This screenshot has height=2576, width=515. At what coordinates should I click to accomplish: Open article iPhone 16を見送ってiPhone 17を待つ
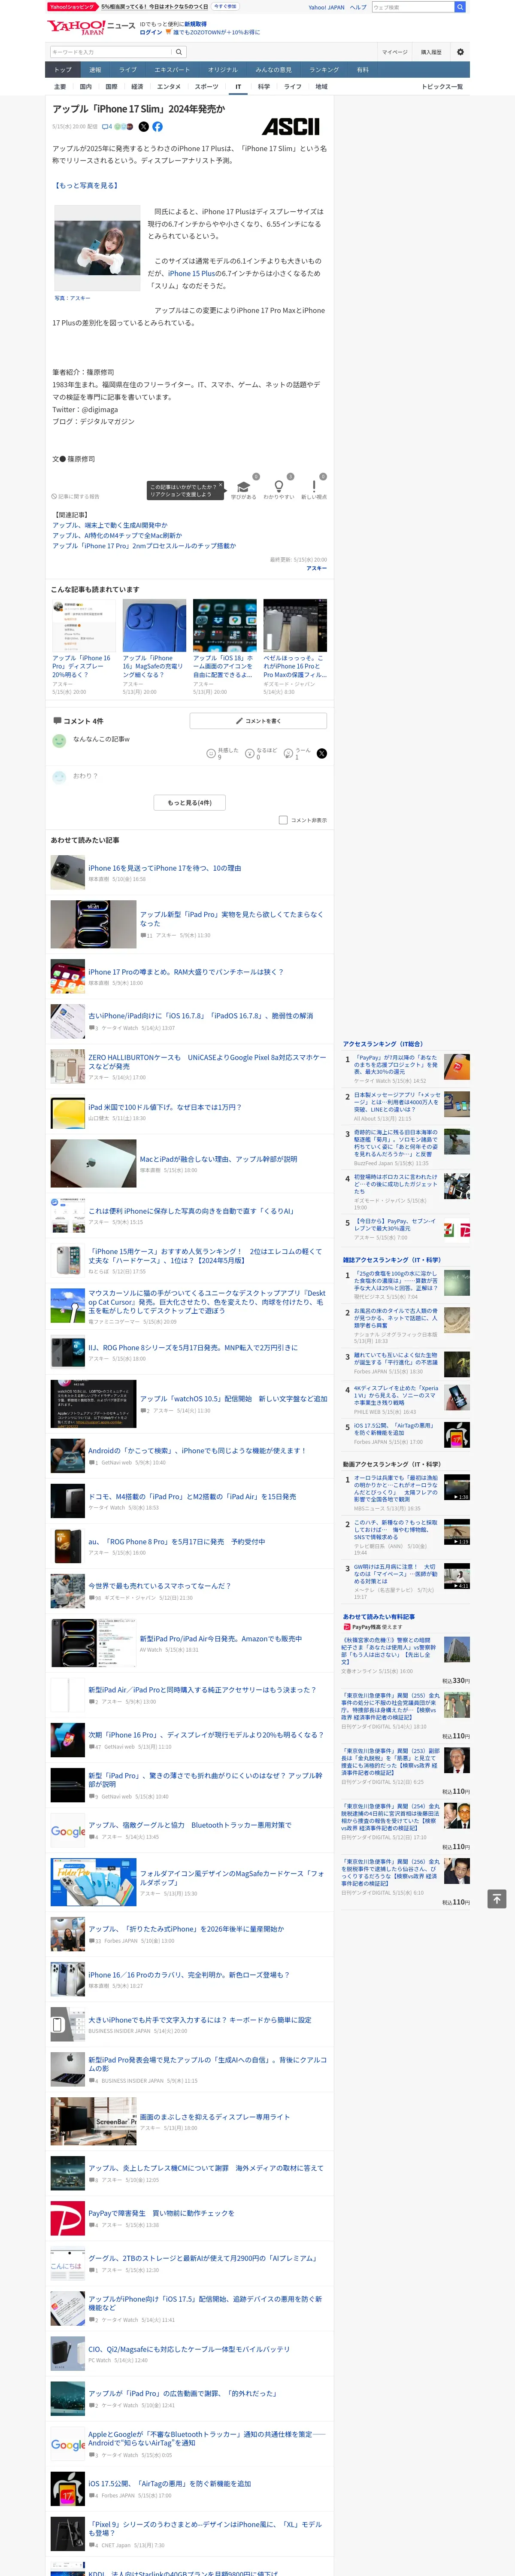(164, 868)
